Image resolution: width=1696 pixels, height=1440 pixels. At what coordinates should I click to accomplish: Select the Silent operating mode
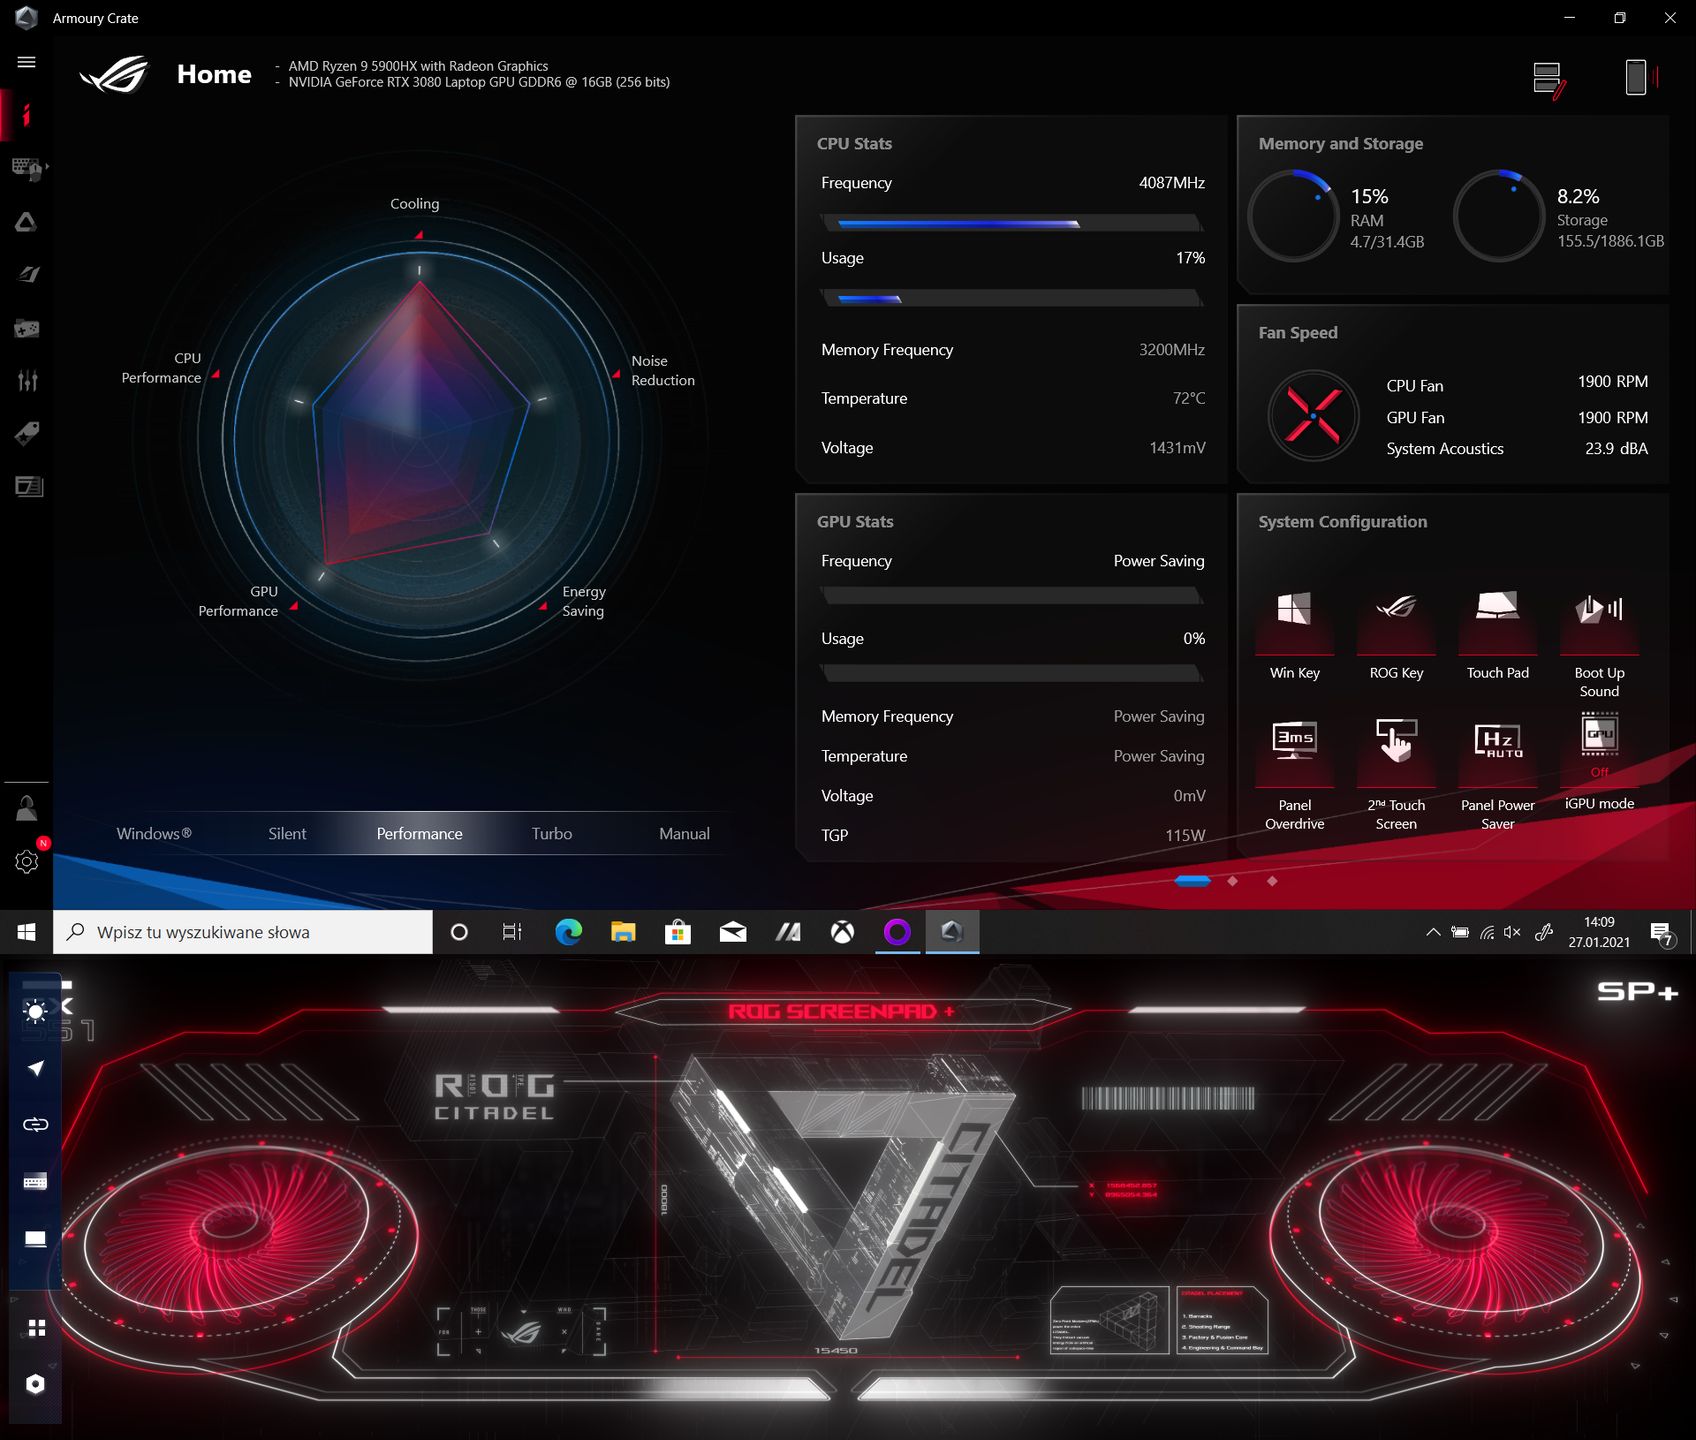click(x=287, y=834)
